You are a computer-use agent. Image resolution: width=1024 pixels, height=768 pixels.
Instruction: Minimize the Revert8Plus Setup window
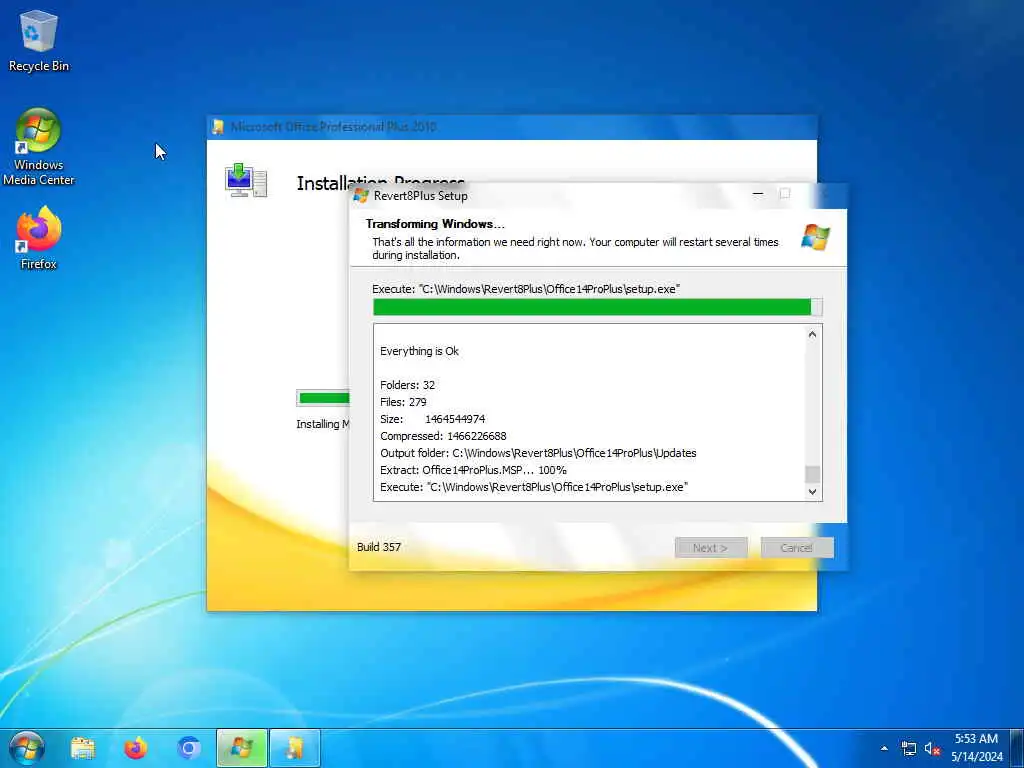758,194
